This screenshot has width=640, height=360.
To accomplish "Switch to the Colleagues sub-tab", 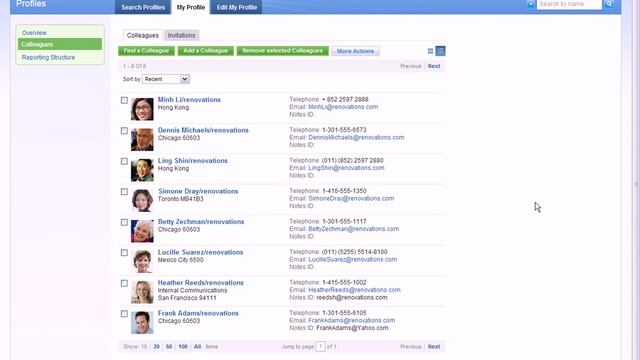I will pyautogui.click(x=142, y=36).
